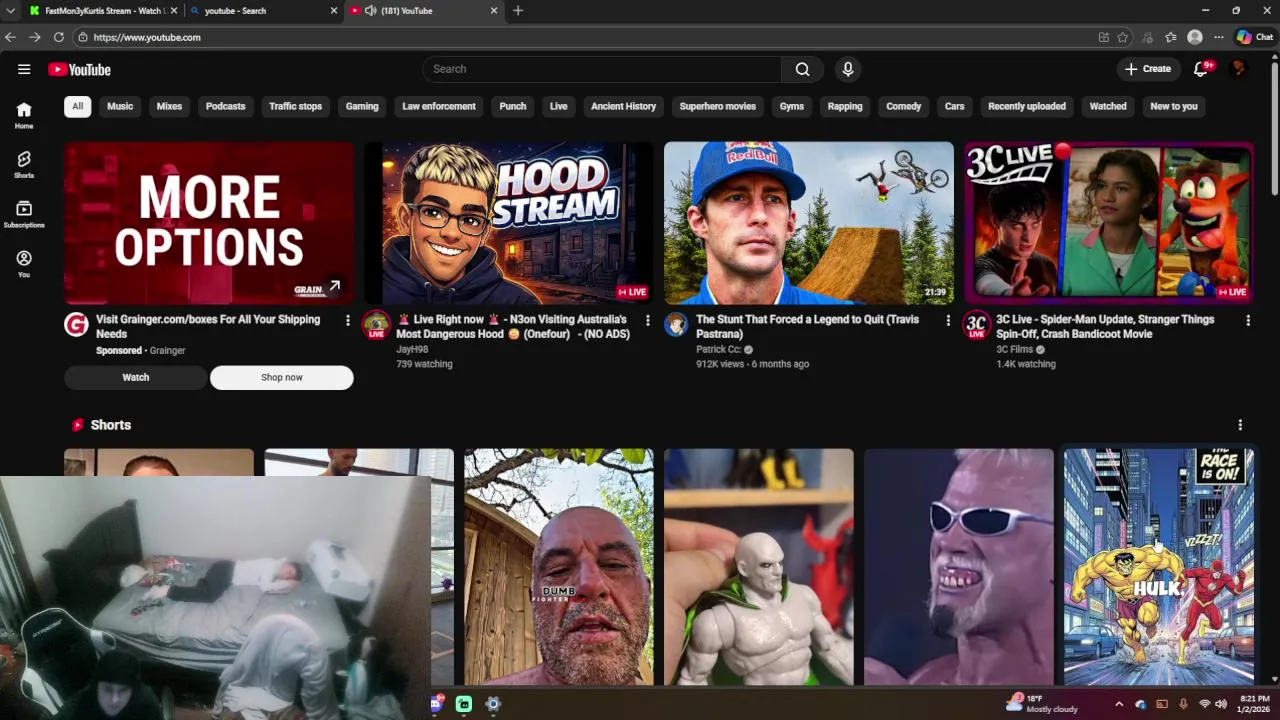The width and height of the screenshot is (1280, 720).
Task: Open the Shorts shelf more options
Action: (1240, 425)
